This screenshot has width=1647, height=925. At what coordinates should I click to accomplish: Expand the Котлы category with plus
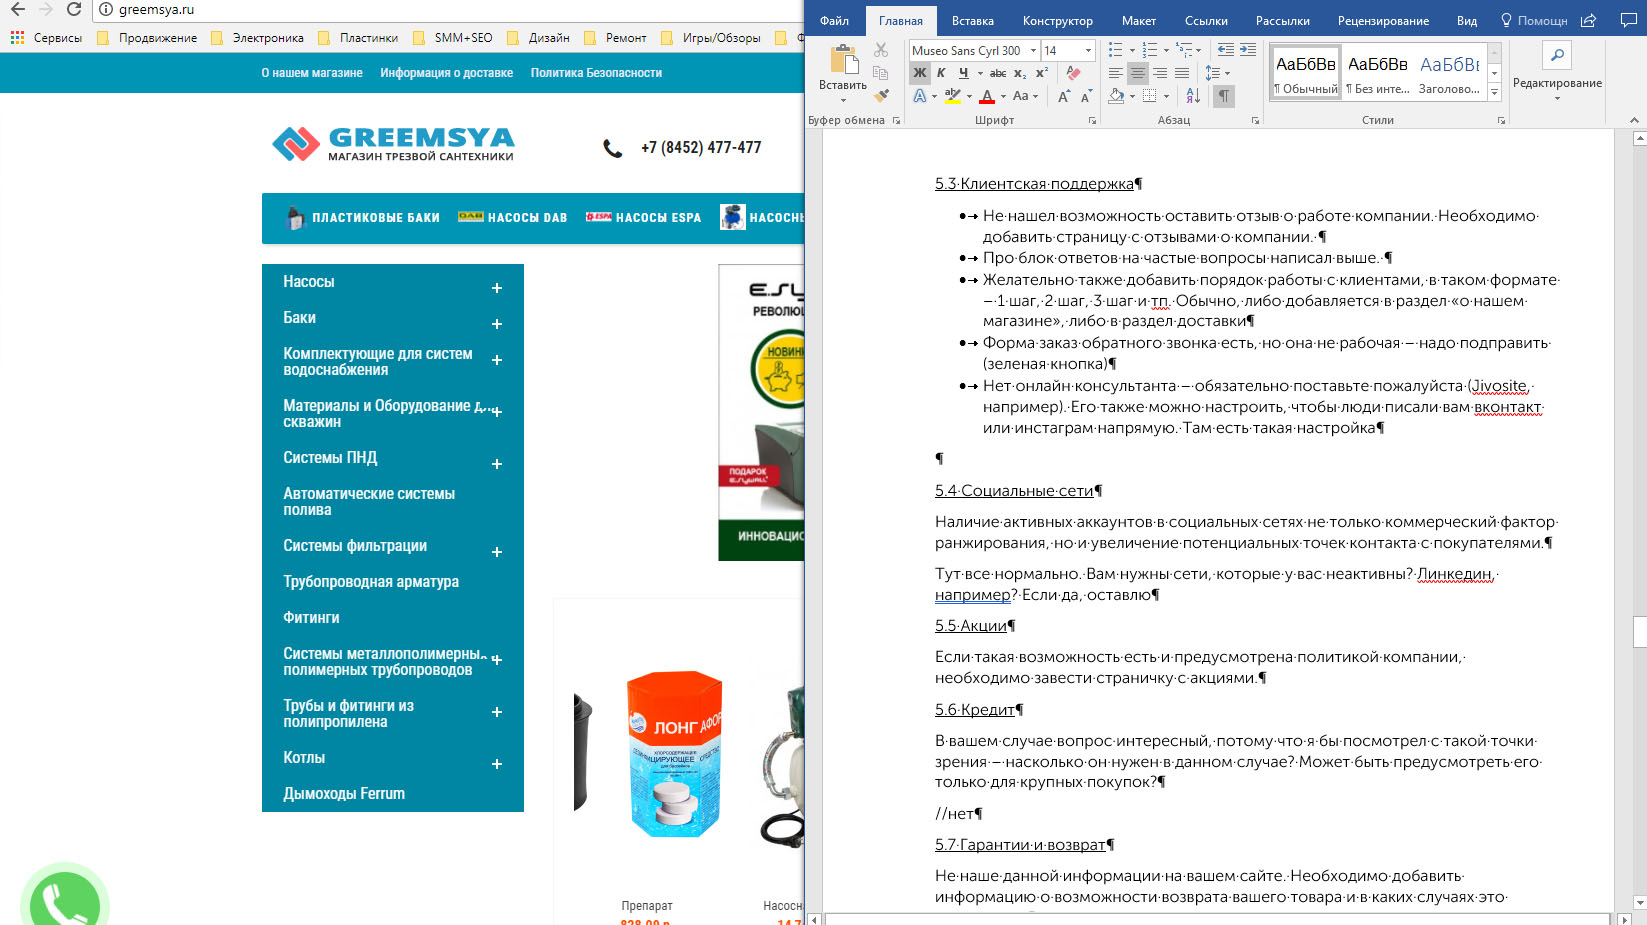pos(497,764)
